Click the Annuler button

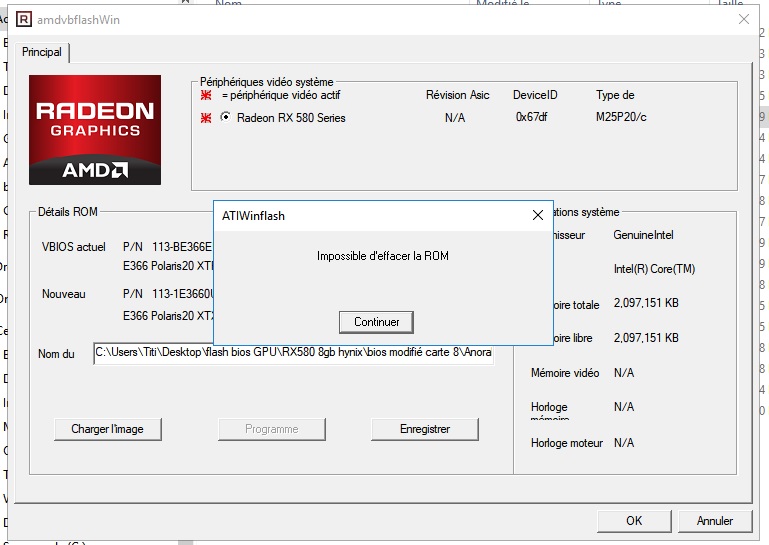tap(715, 521)
